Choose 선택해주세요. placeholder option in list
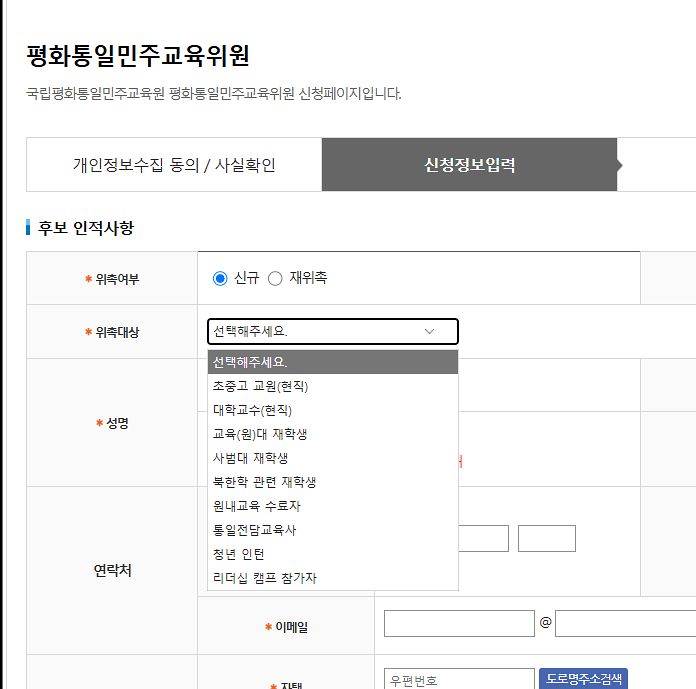This screenshot has width=696, height=689. coord(332,362)
